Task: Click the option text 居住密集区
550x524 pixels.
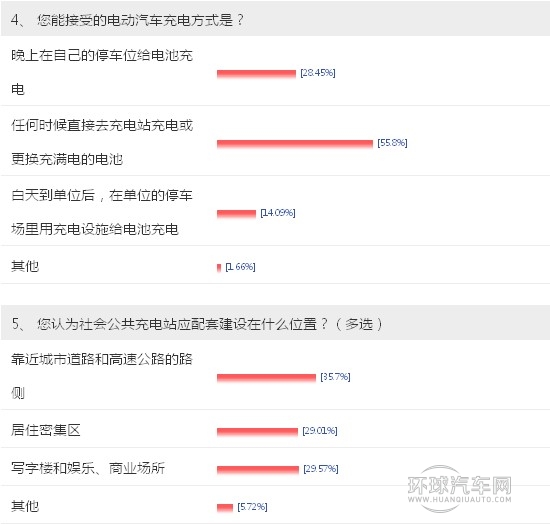Action: tap(46, 430)
